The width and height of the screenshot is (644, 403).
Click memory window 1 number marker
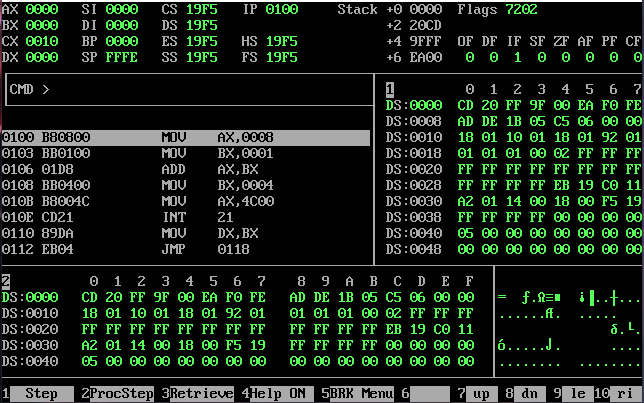390,89
